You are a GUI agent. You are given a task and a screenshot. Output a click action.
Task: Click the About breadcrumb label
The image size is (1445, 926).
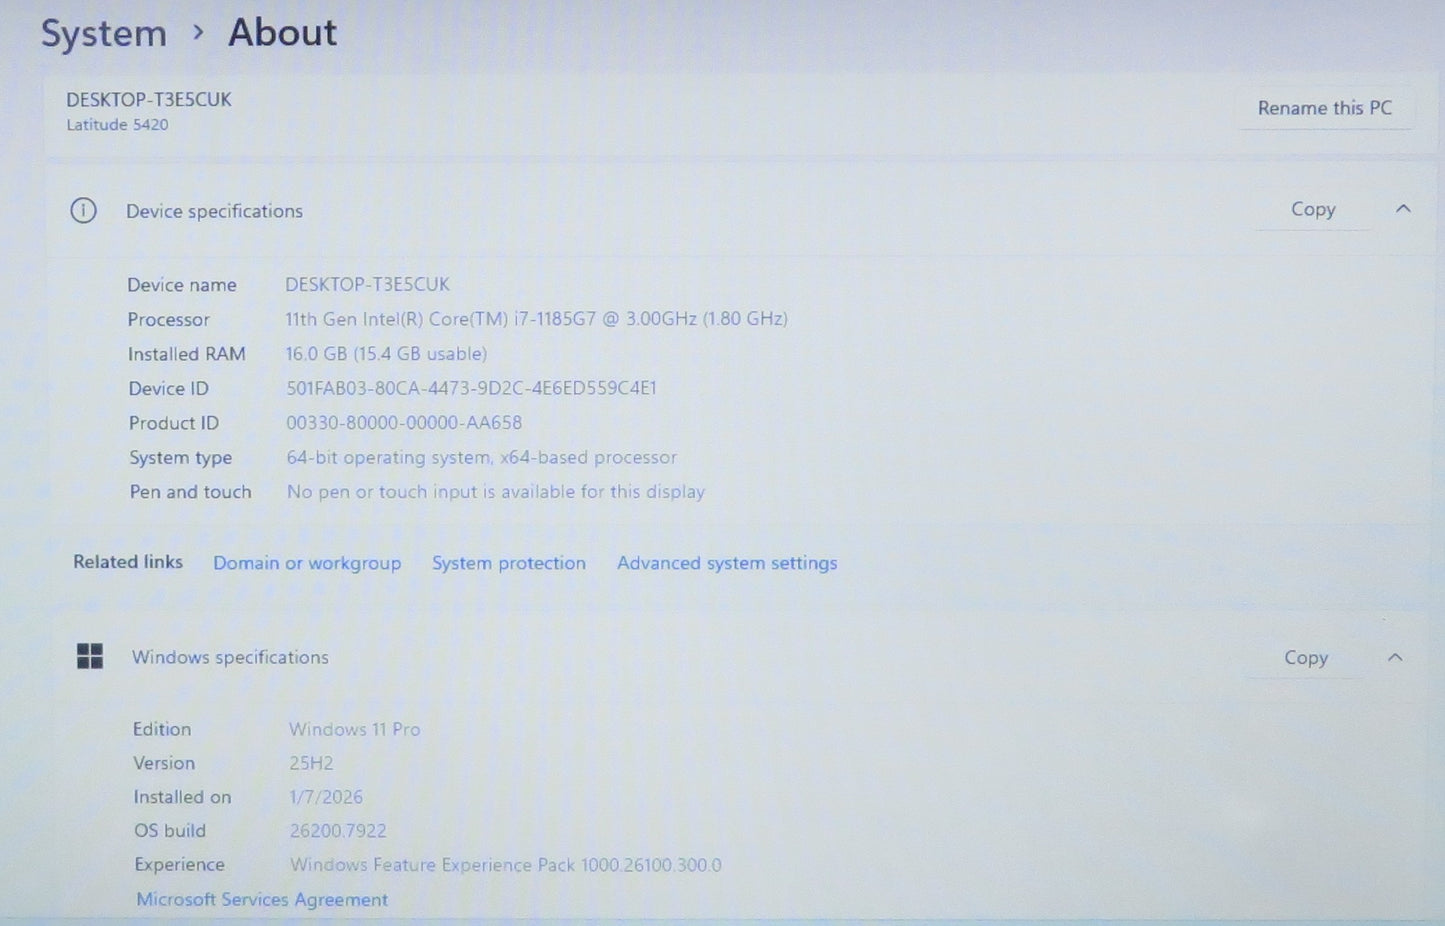tap(282, 33)
